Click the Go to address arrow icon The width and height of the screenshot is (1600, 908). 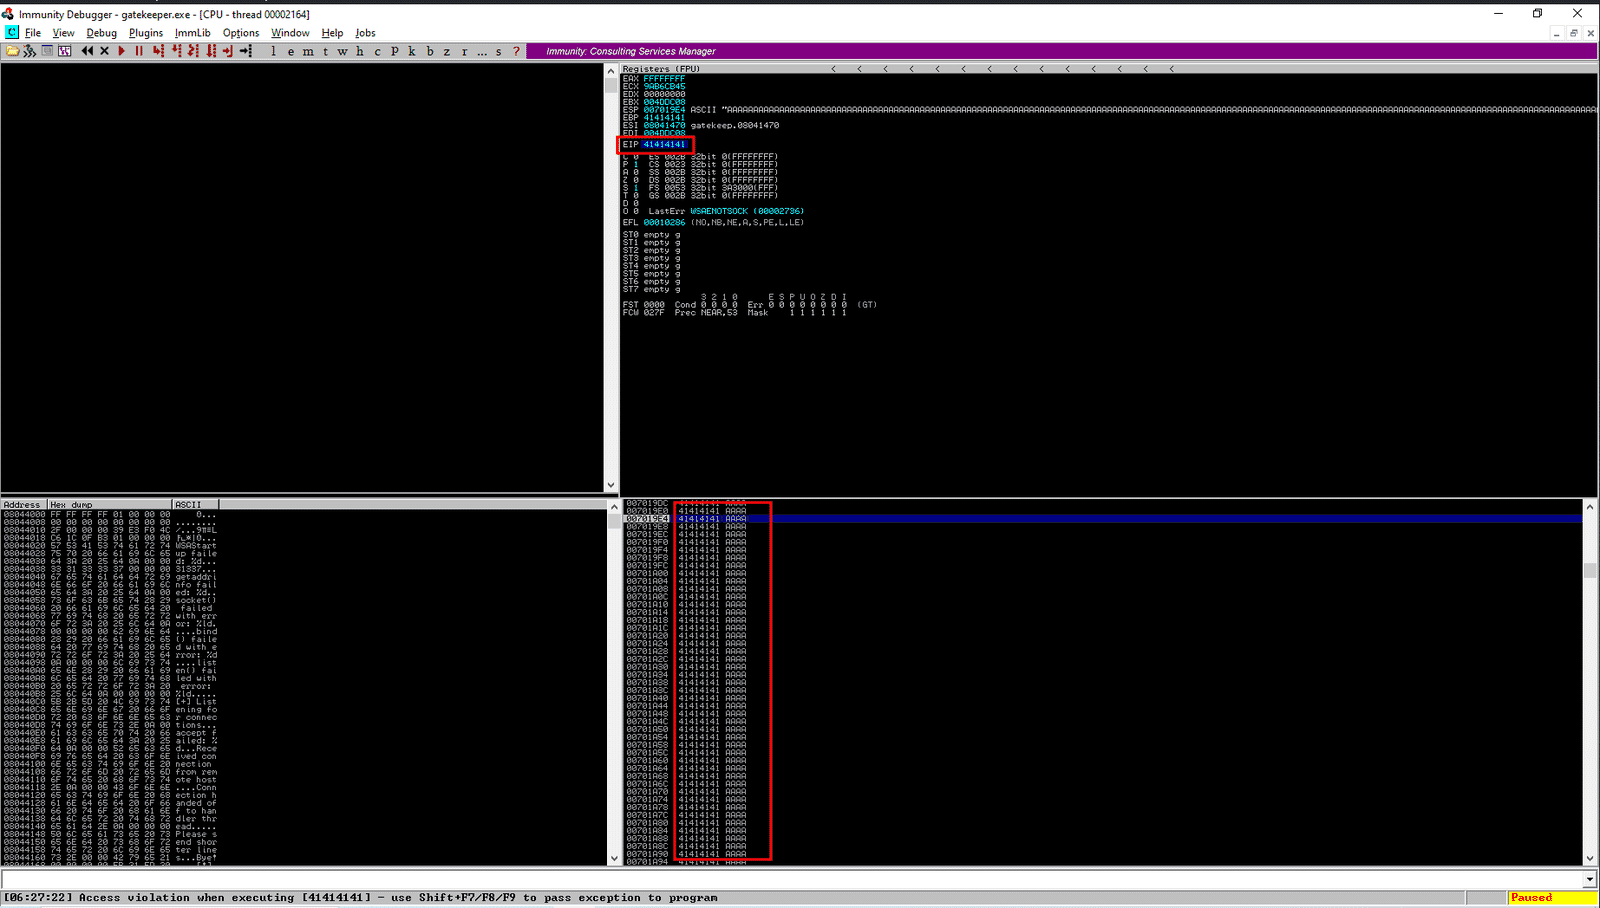(x=246, y=51)
